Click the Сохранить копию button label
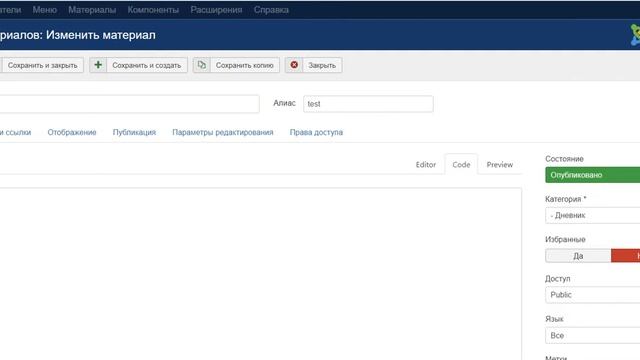Viewport: 640px width, 360px height. tap(244, 65)
